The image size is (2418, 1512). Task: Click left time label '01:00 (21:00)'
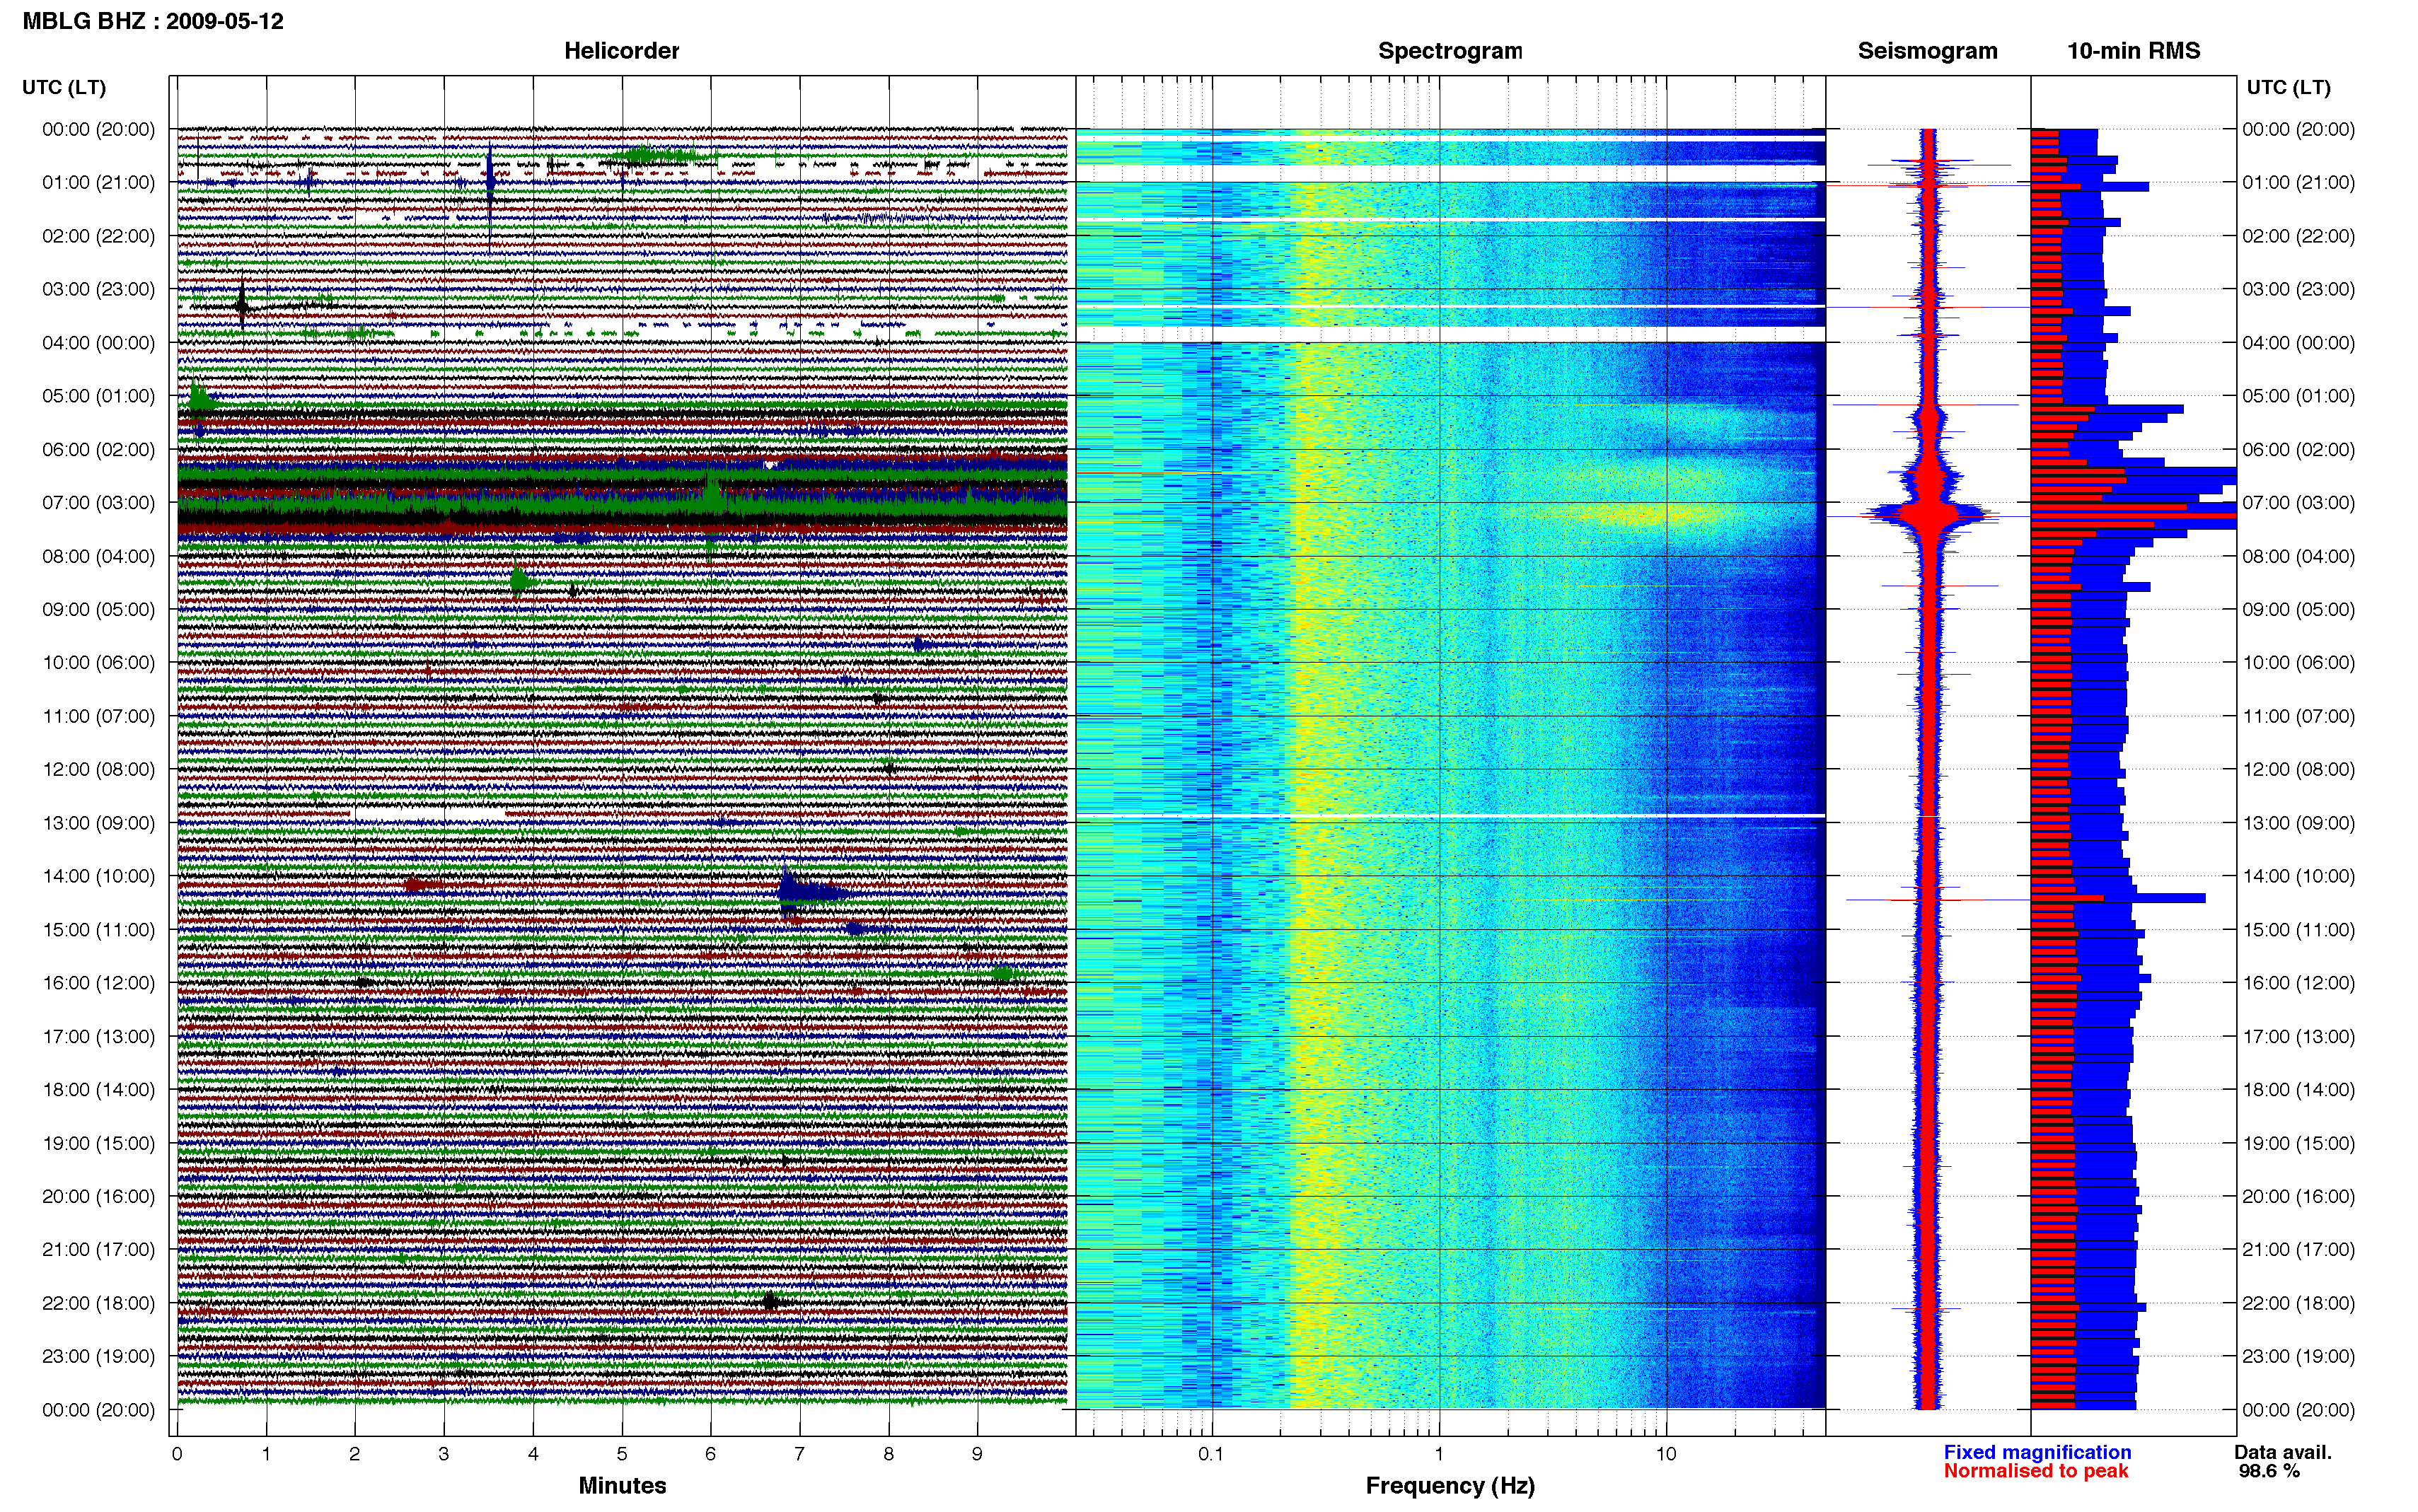(x=98, y=182)
